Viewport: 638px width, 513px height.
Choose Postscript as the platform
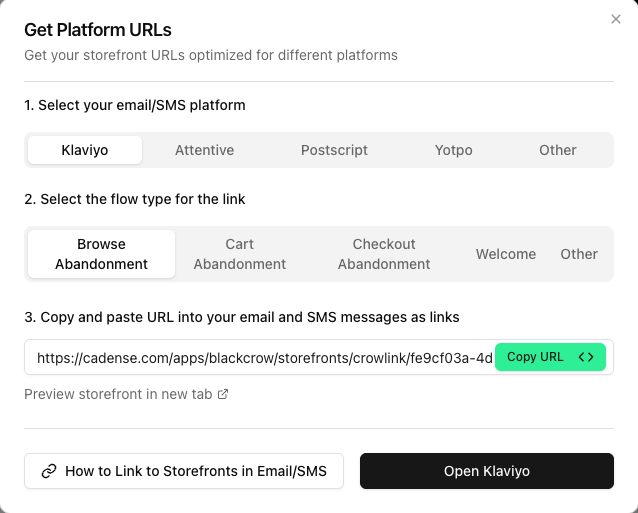334,150
